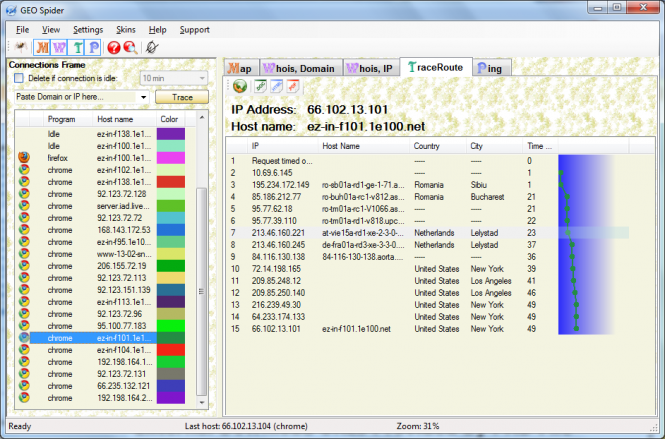665x439 pixels.
Task: Toggle the green T TraceRoute toolbar button
Action: click(77, 47)
